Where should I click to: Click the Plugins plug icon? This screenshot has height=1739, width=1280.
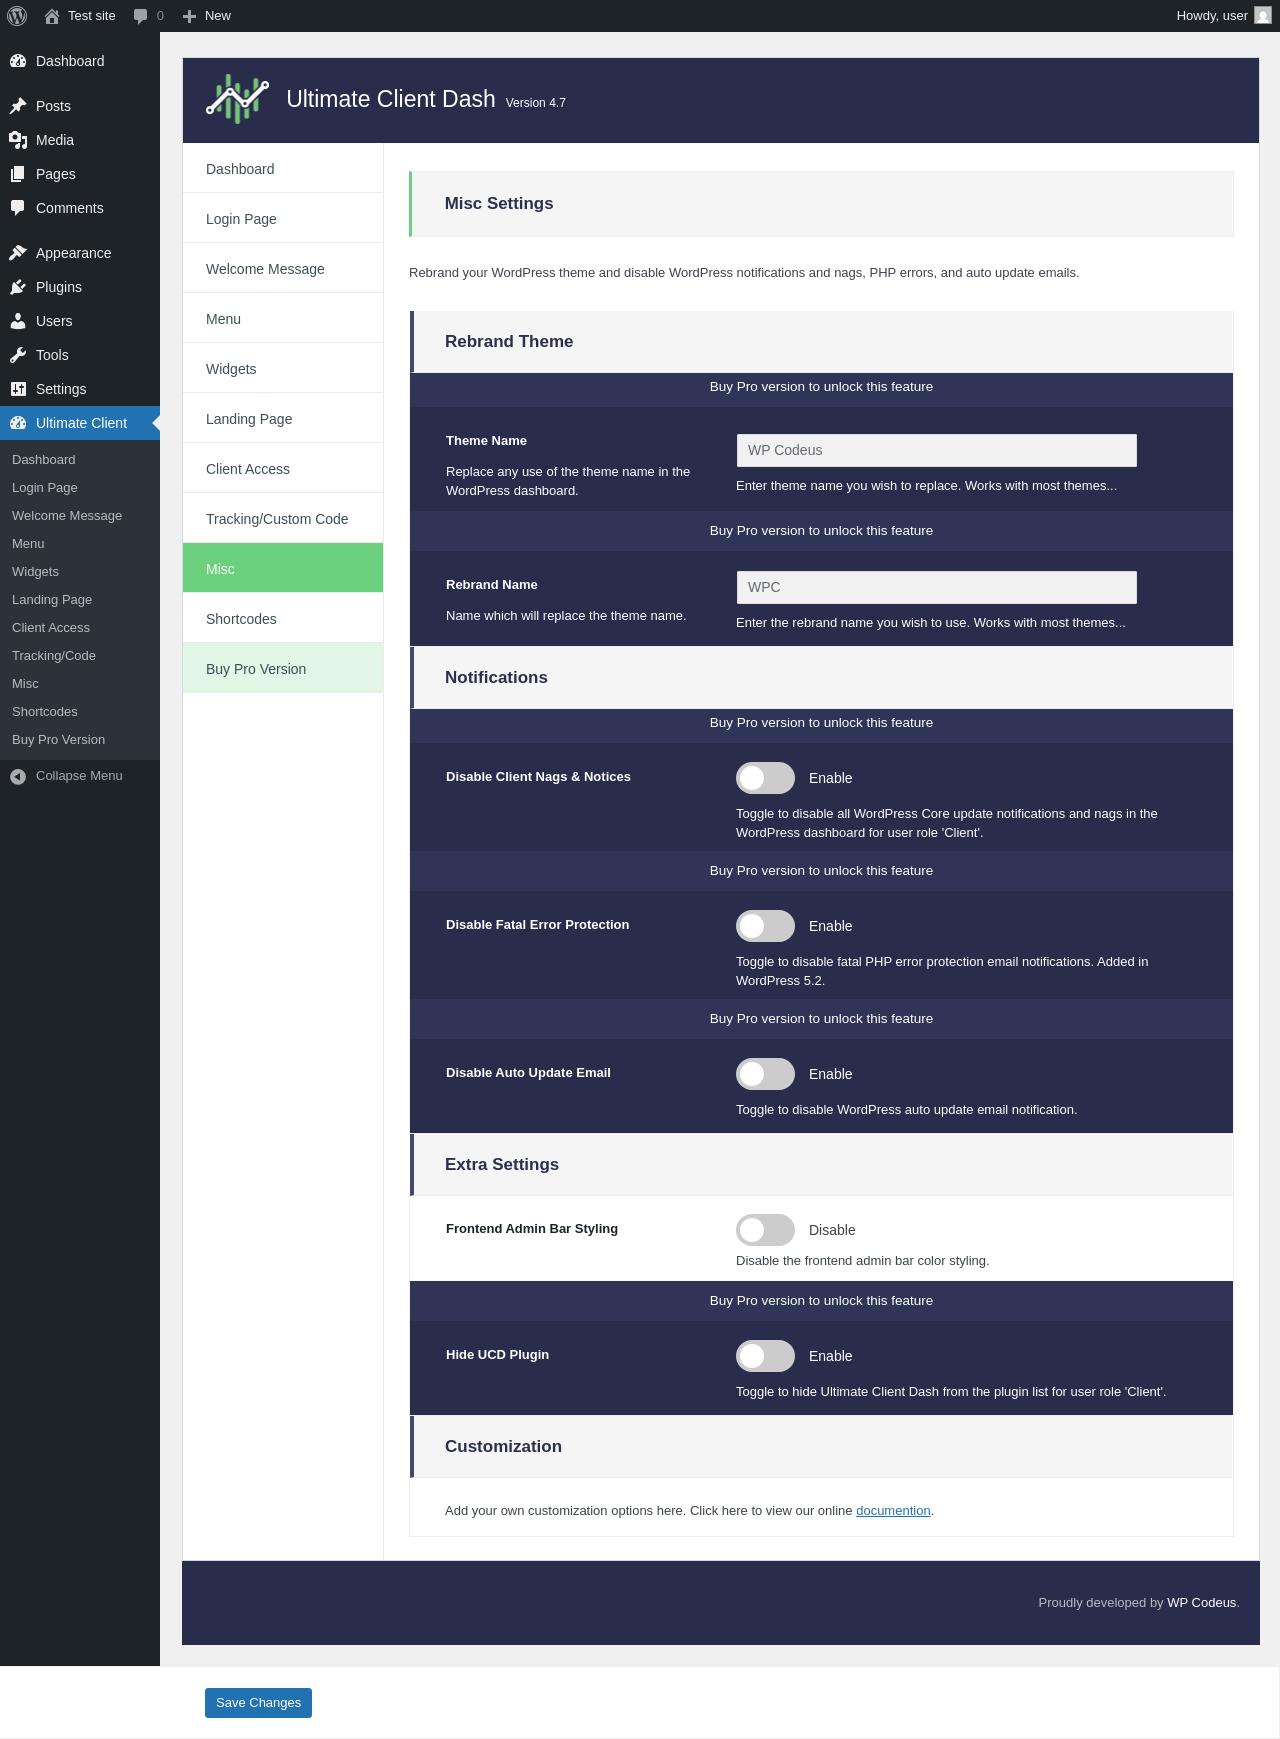click(x=18, y=287)
